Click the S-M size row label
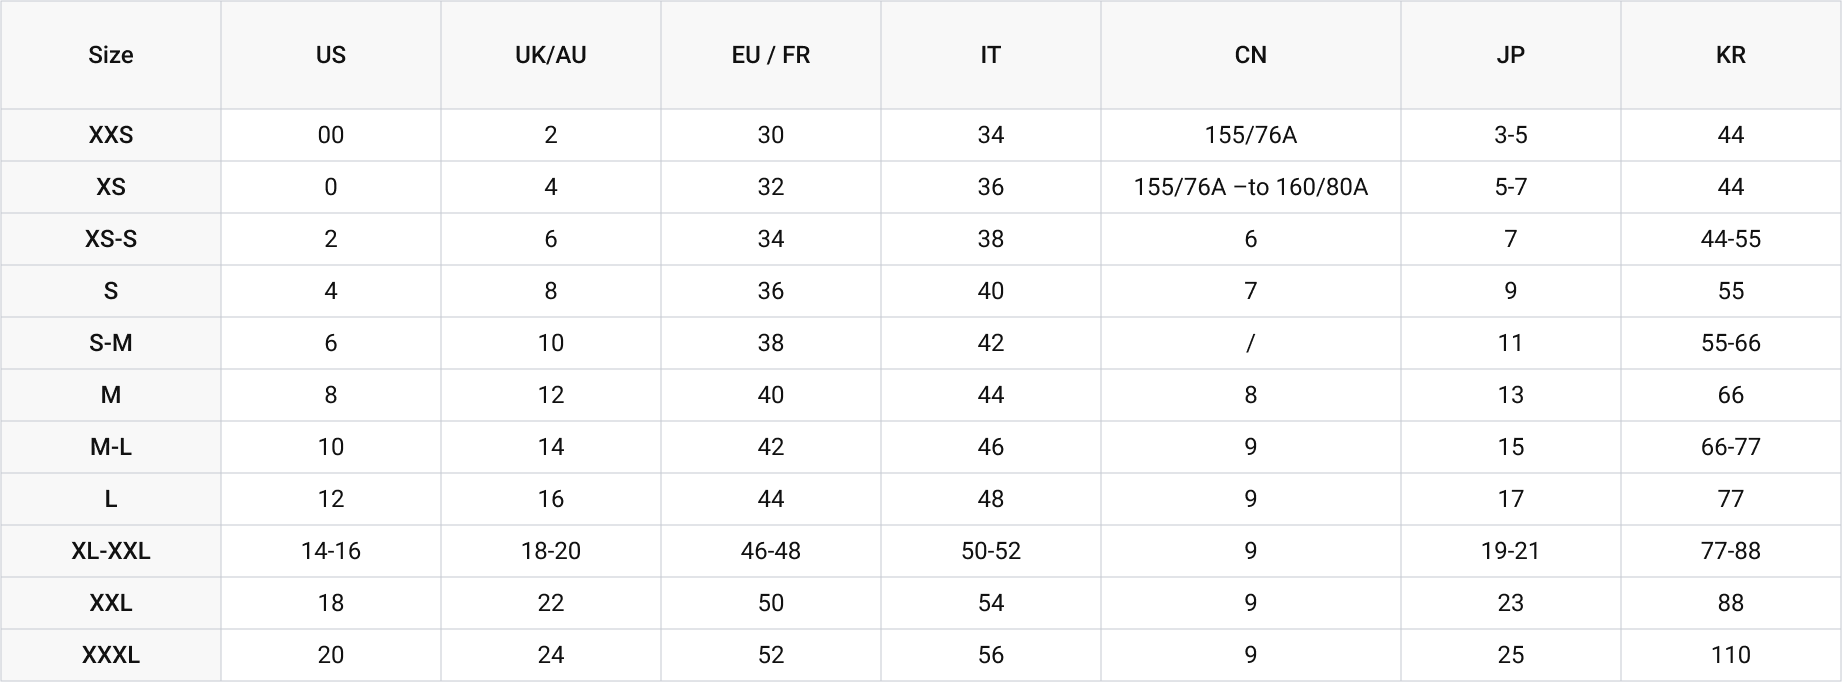1842x682 pixels. click(111, 343)
